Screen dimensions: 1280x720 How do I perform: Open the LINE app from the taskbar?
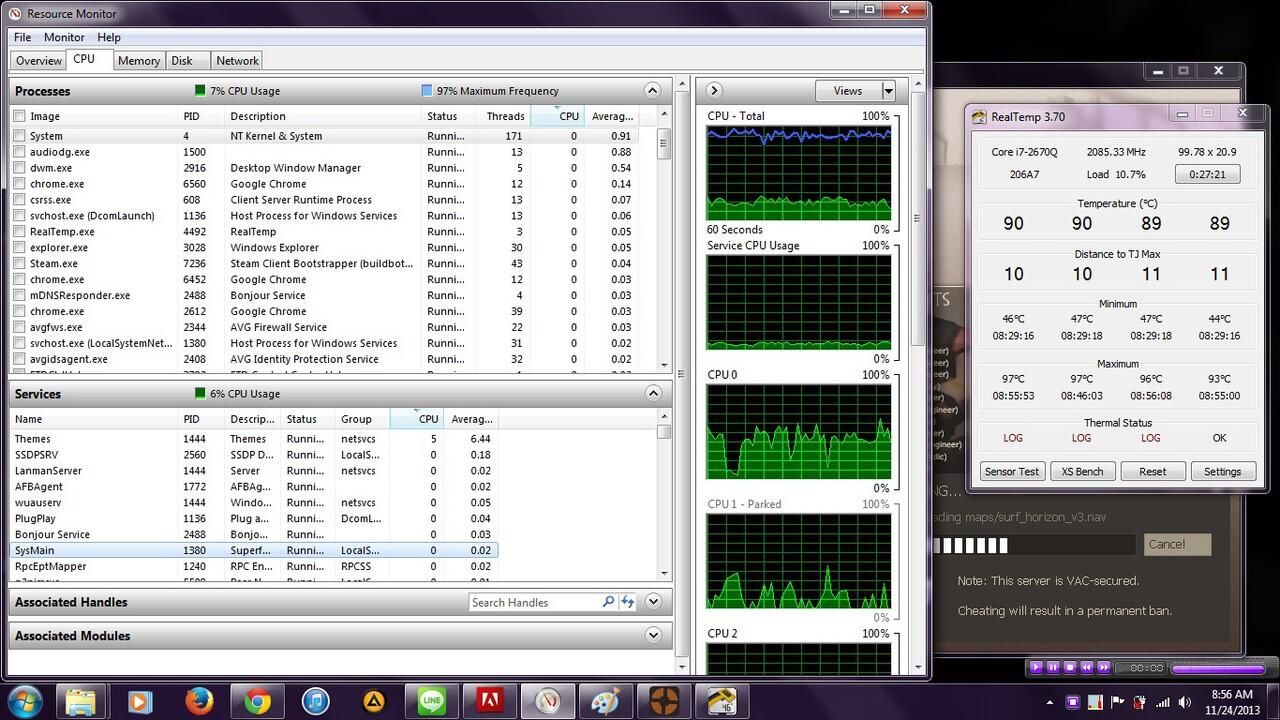coord(432,701)
